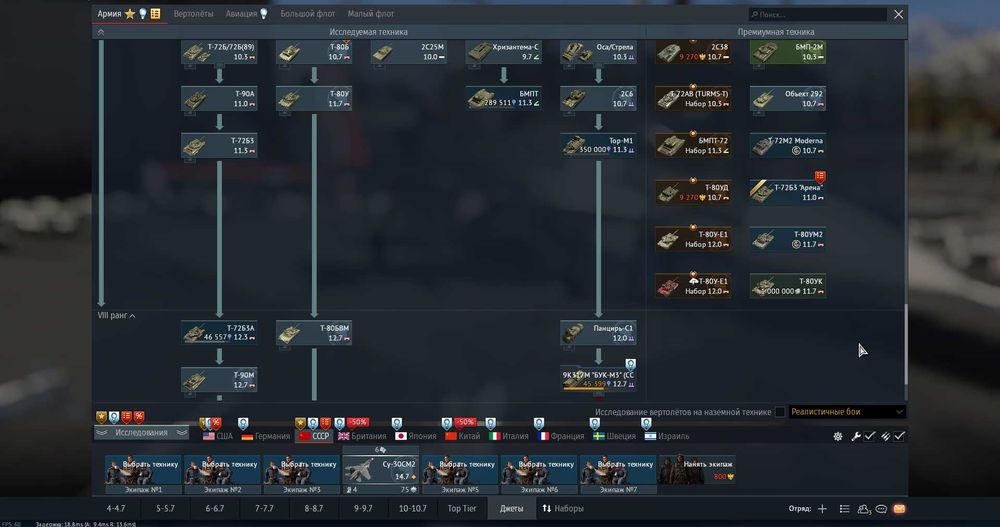Collapse the VIII ранг section
This screenshot has height=527, width=1000.
116,315
